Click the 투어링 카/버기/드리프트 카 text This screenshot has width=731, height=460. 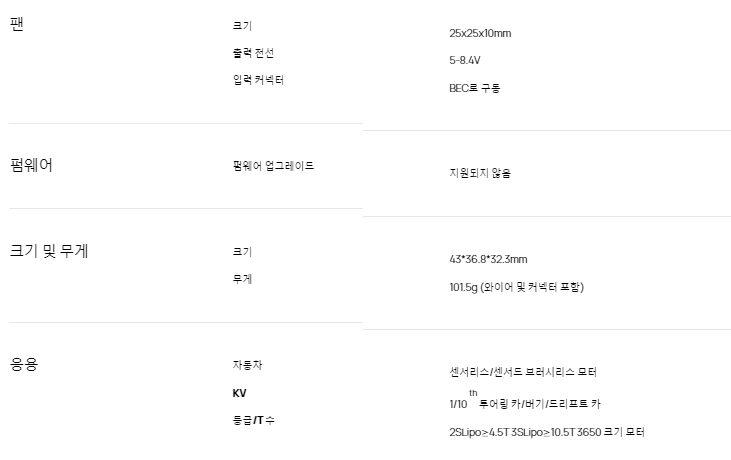click(540, 404)
